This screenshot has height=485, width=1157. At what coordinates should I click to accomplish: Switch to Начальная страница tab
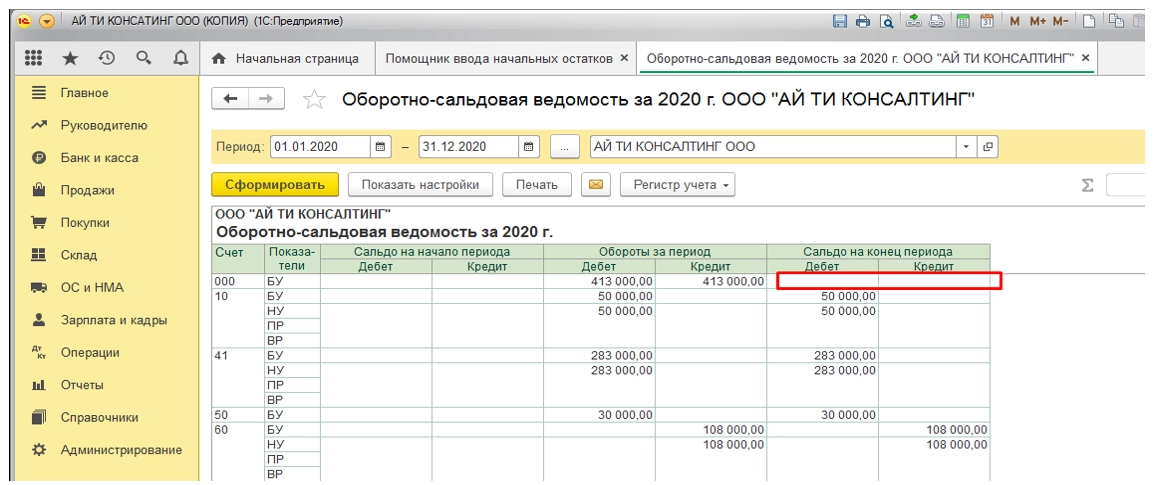click(287, 58)
